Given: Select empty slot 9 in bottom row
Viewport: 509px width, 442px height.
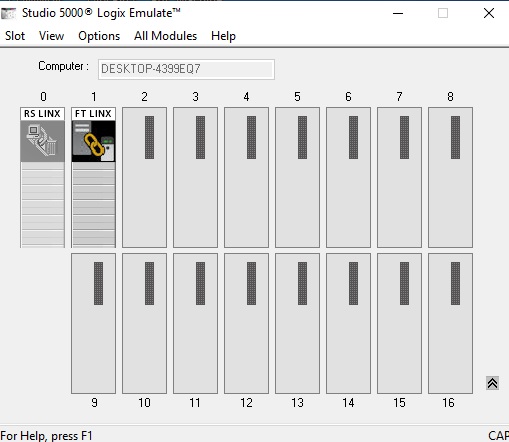Looking at the screenshot, I should 93,323.
